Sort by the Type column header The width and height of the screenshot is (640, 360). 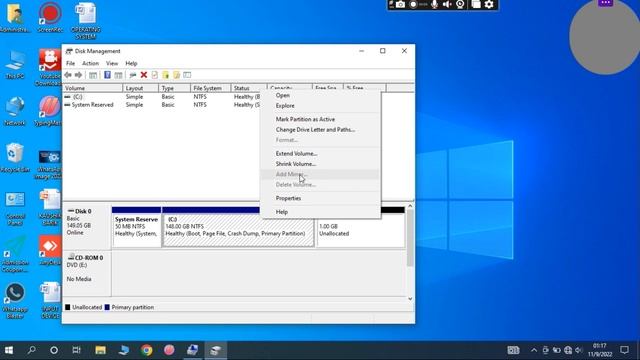tap(174, 88)
